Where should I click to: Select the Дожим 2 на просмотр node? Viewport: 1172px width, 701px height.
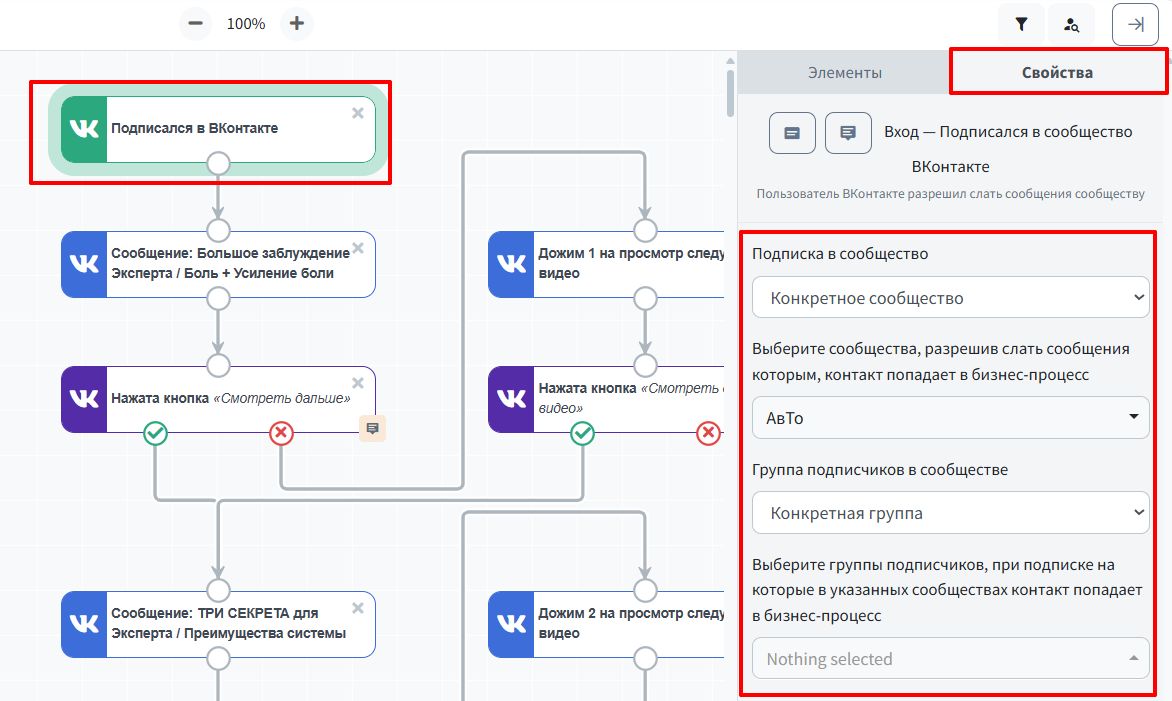click(606, 624)
